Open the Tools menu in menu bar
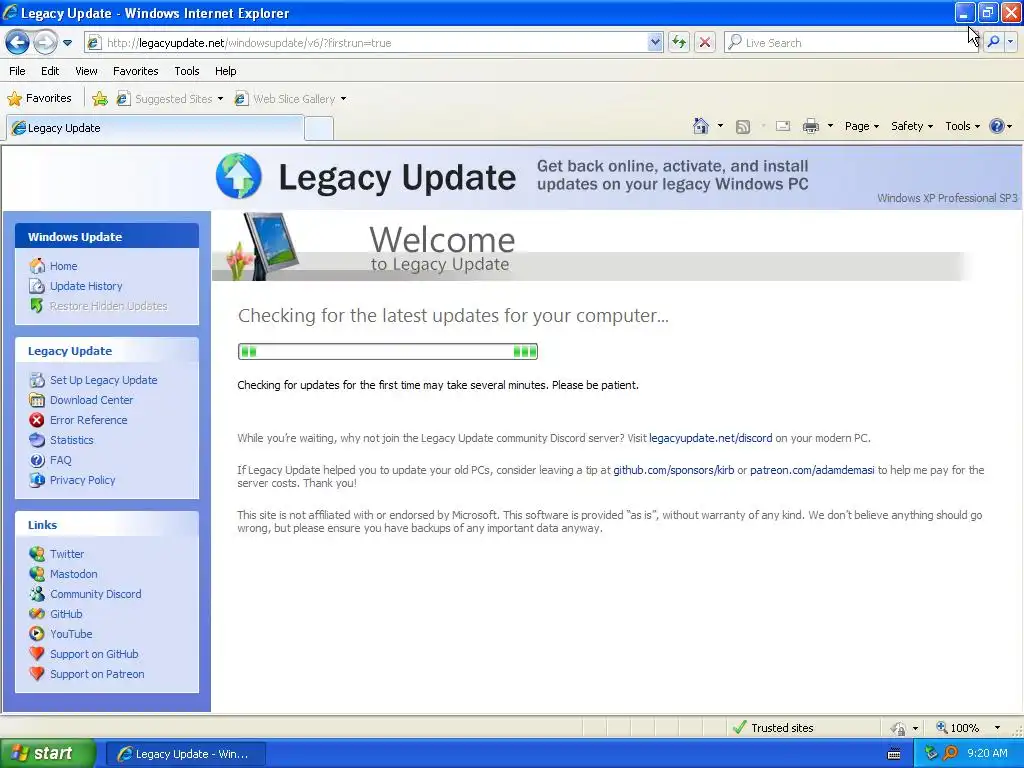This screenshot has width=1024, height=768. [x=187, y=71]
